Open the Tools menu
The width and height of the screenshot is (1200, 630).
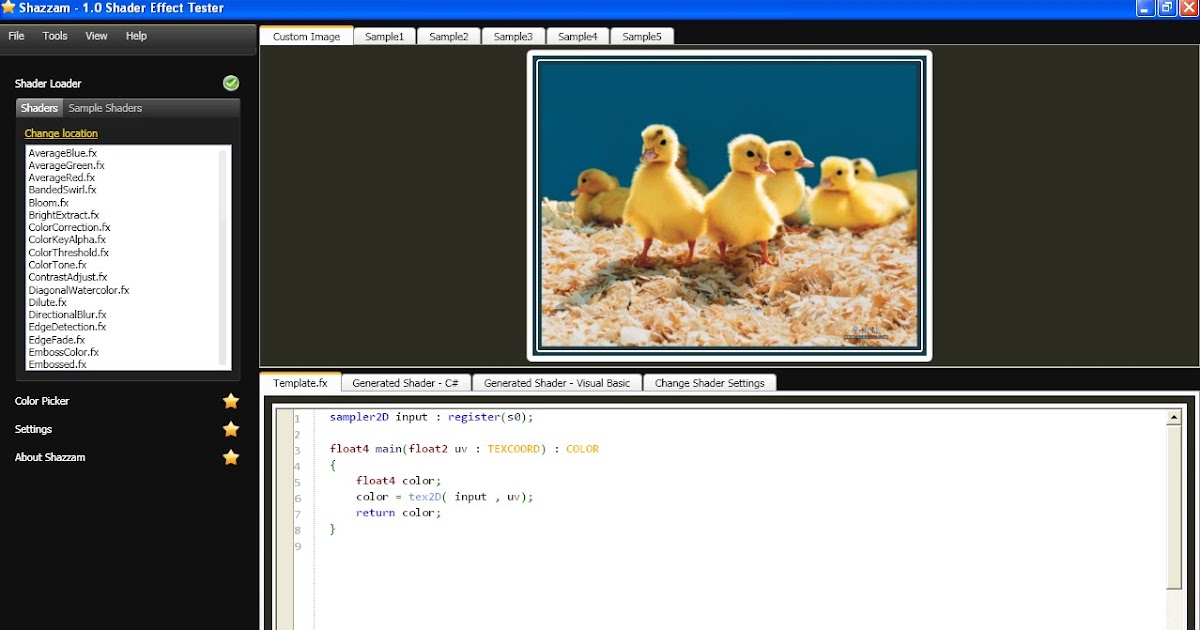coord(54,35)
